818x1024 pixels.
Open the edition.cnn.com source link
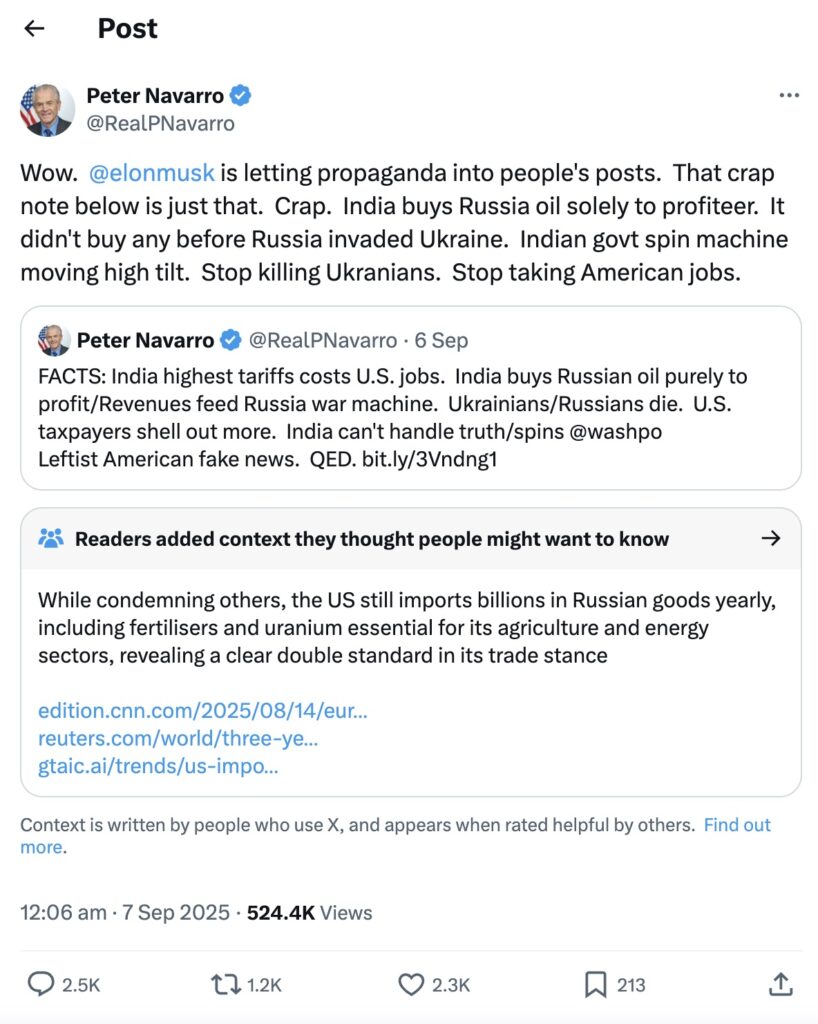(202, 712)
